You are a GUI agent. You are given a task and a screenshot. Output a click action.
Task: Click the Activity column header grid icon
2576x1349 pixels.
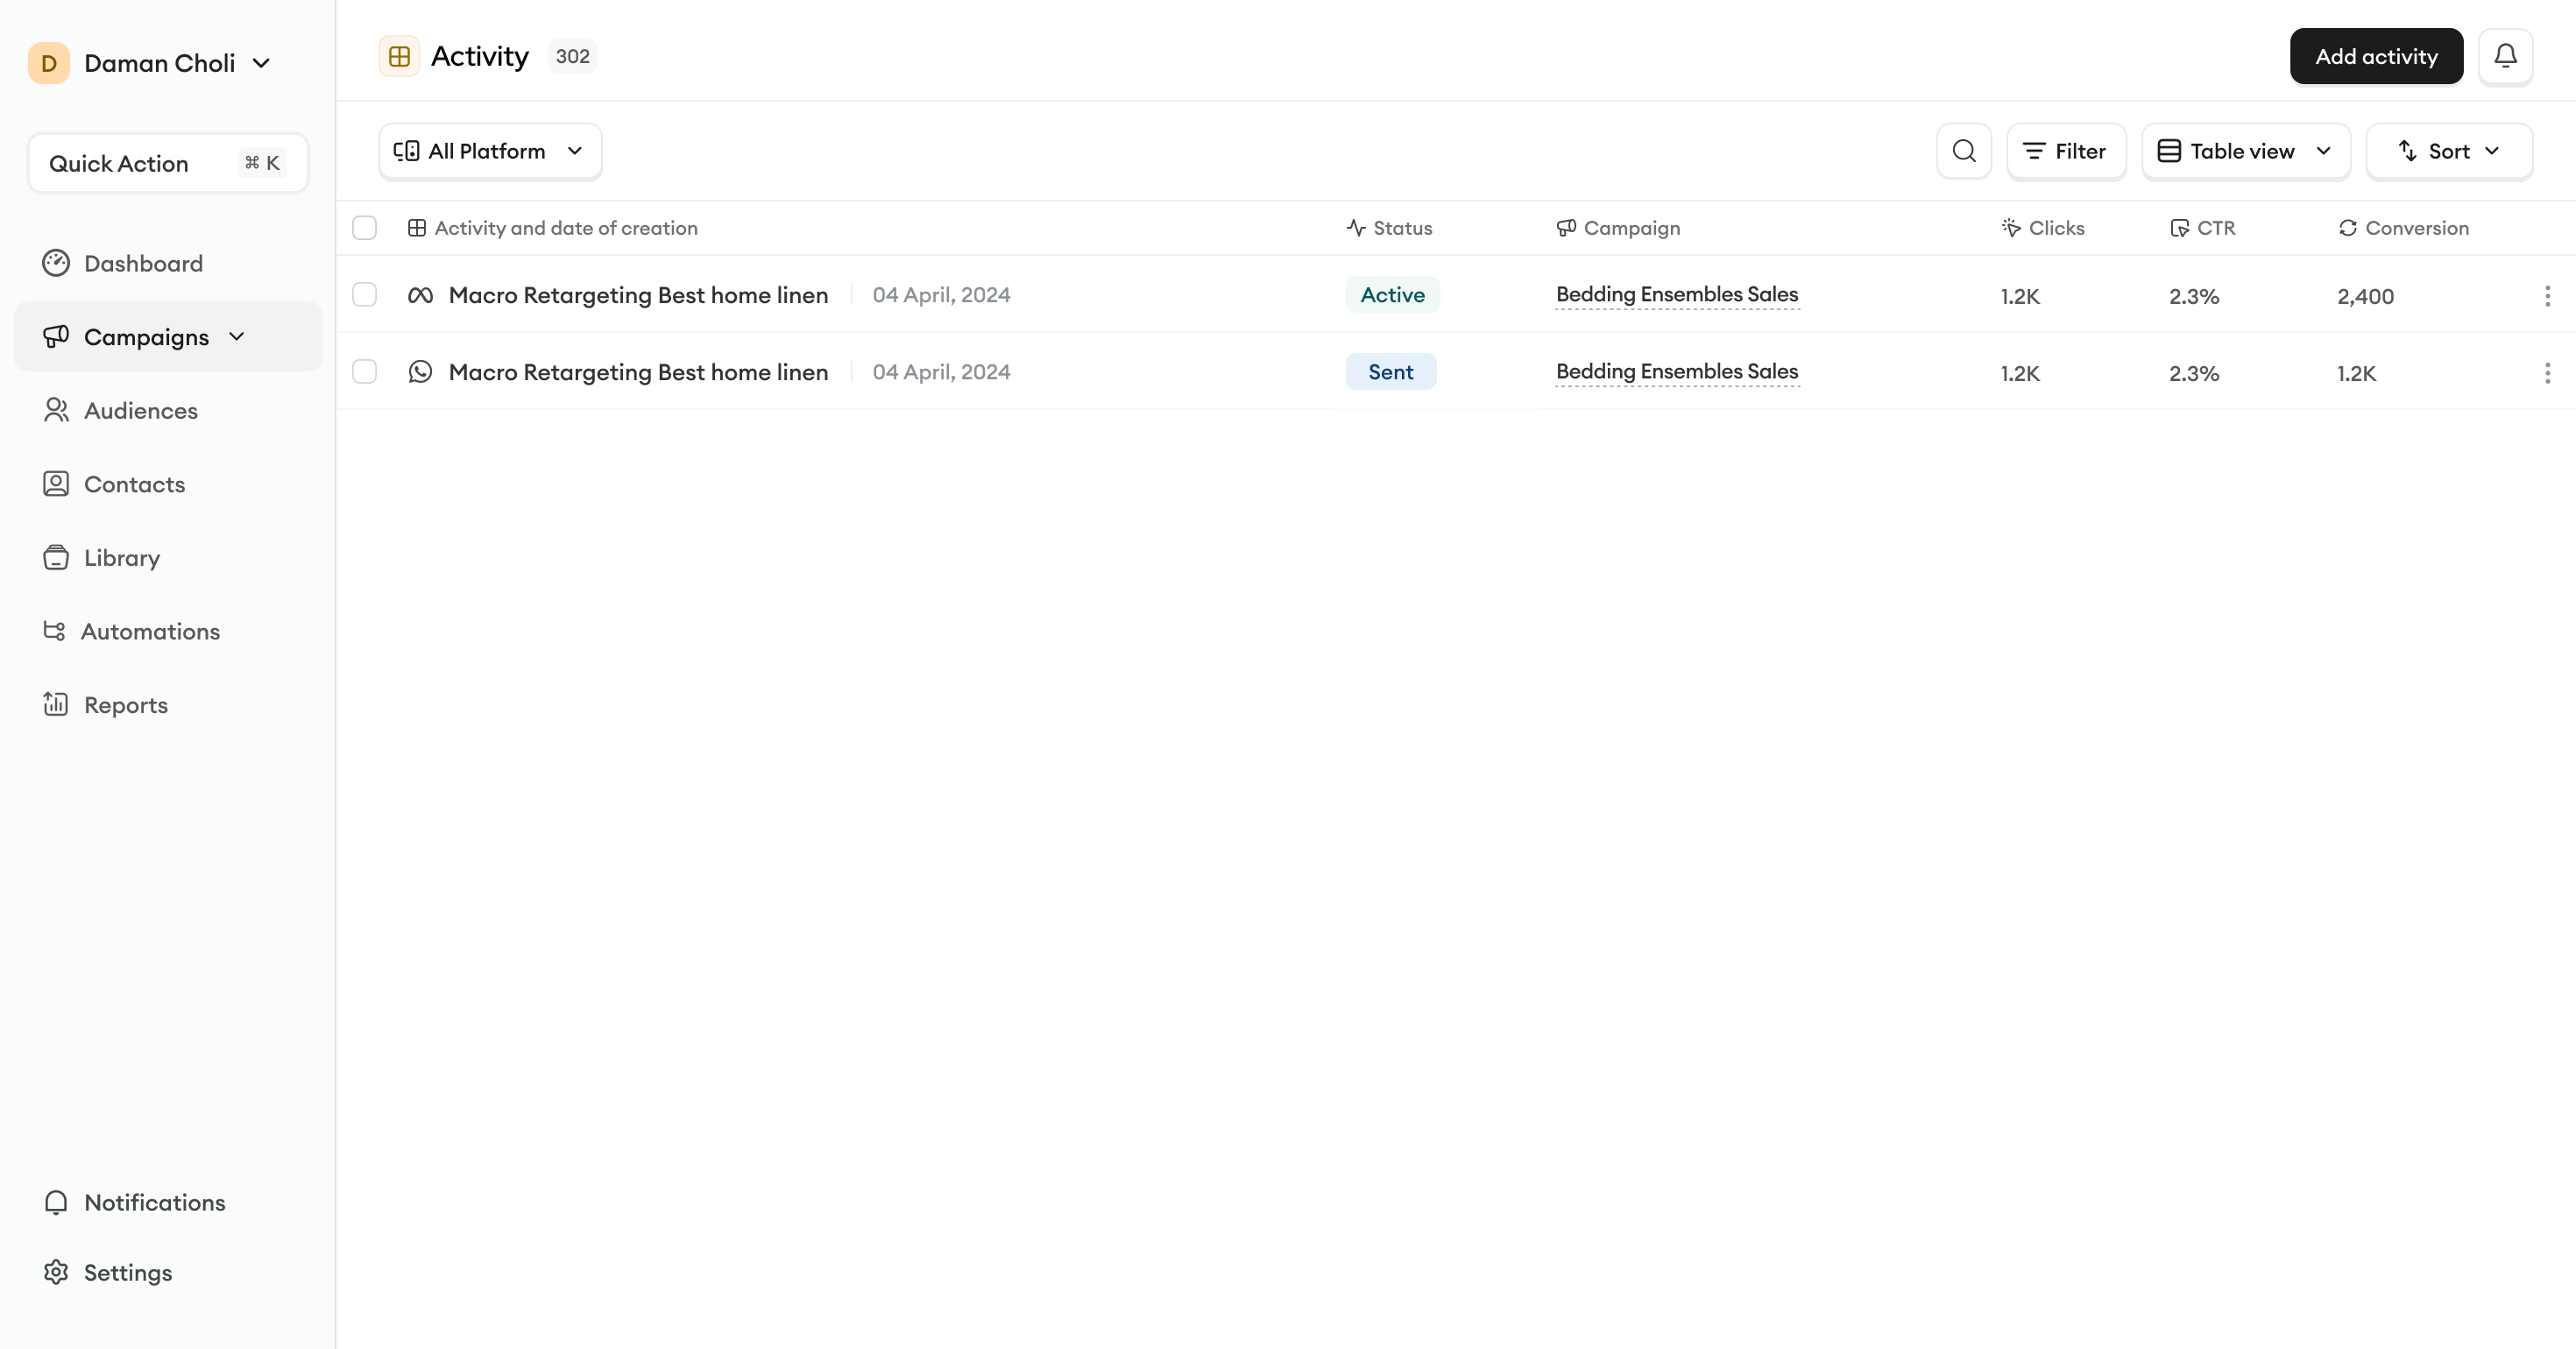click(x=417, y=228)
